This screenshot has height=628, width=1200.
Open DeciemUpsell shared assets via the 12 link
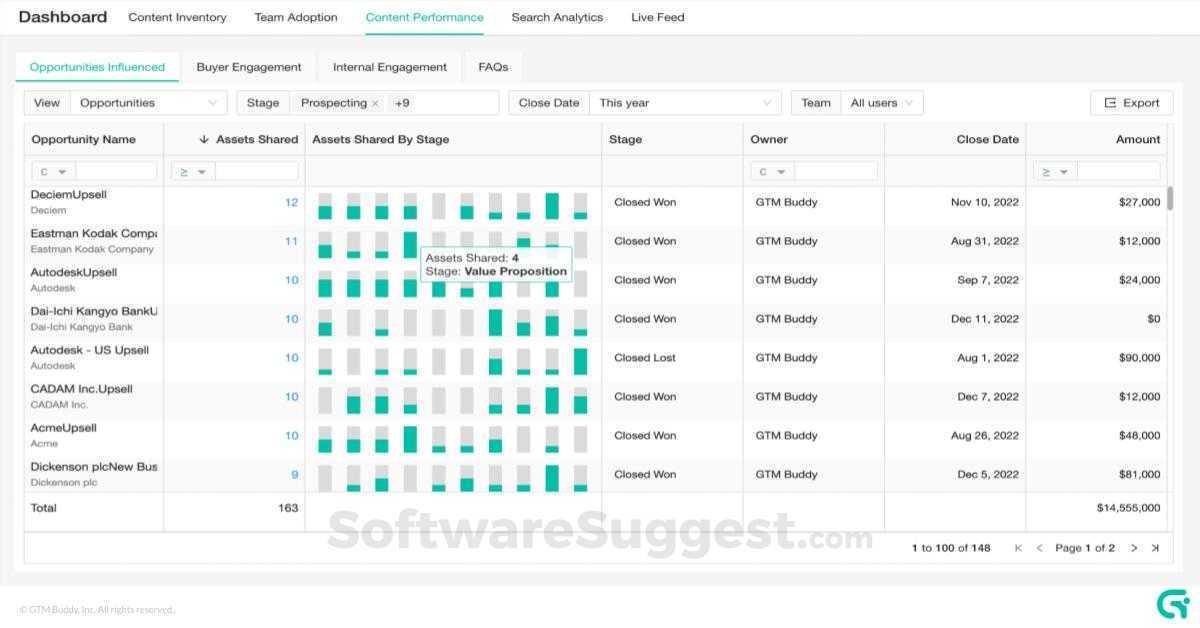click(292, 201)
